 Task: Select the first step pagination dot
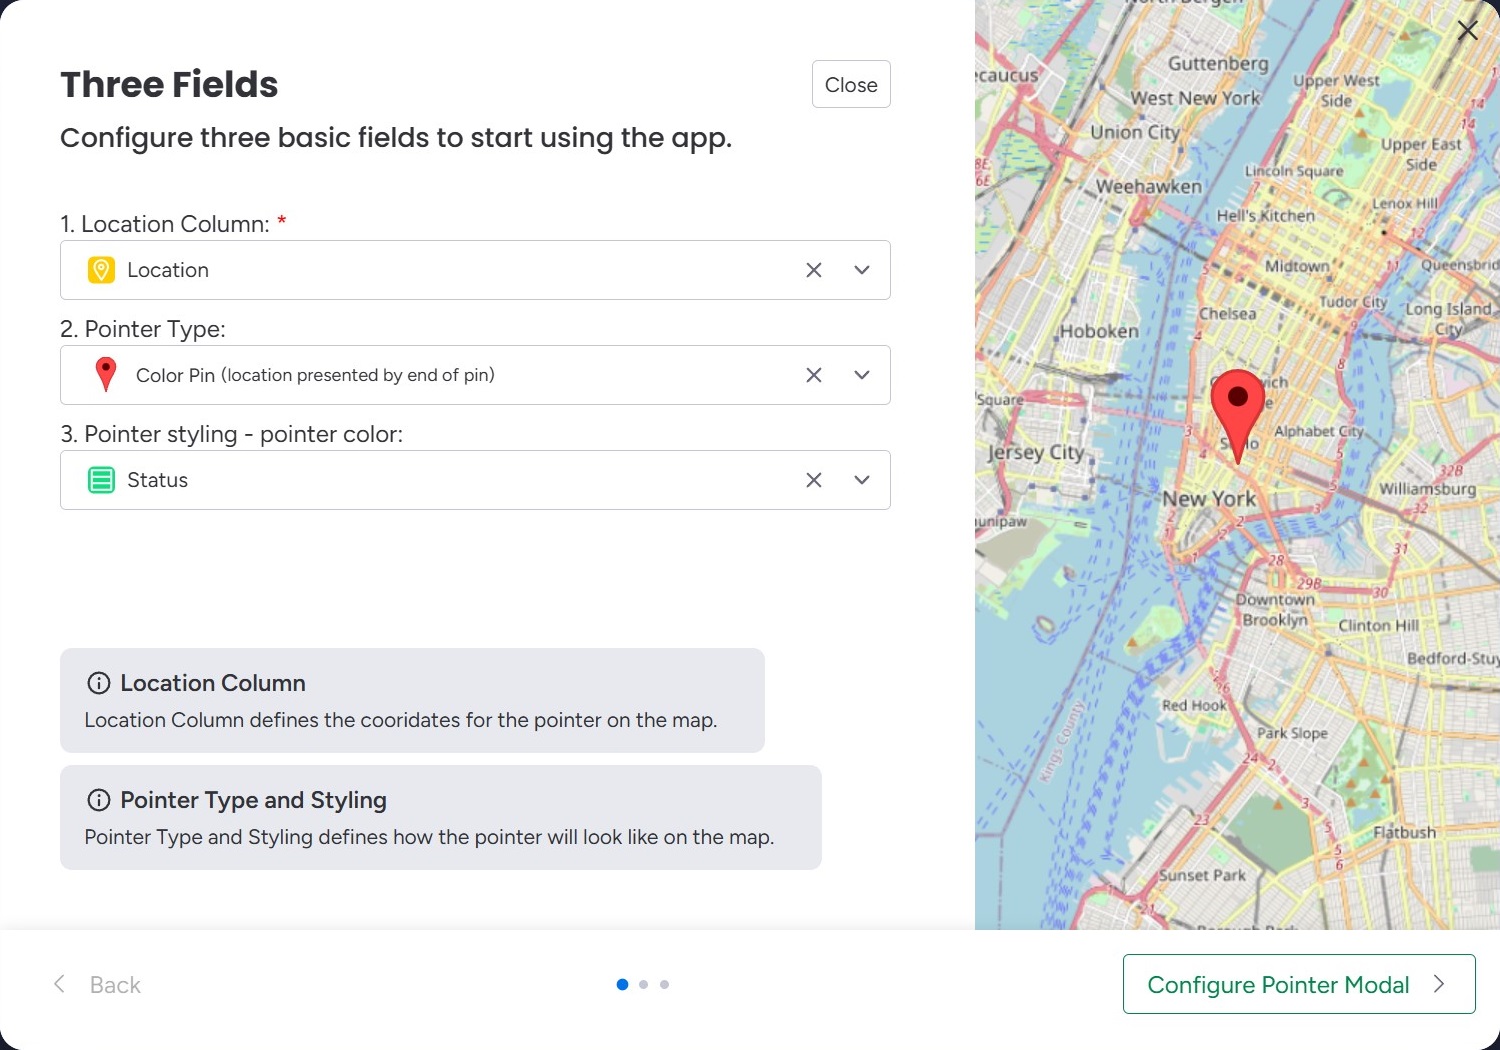(622, 985)
